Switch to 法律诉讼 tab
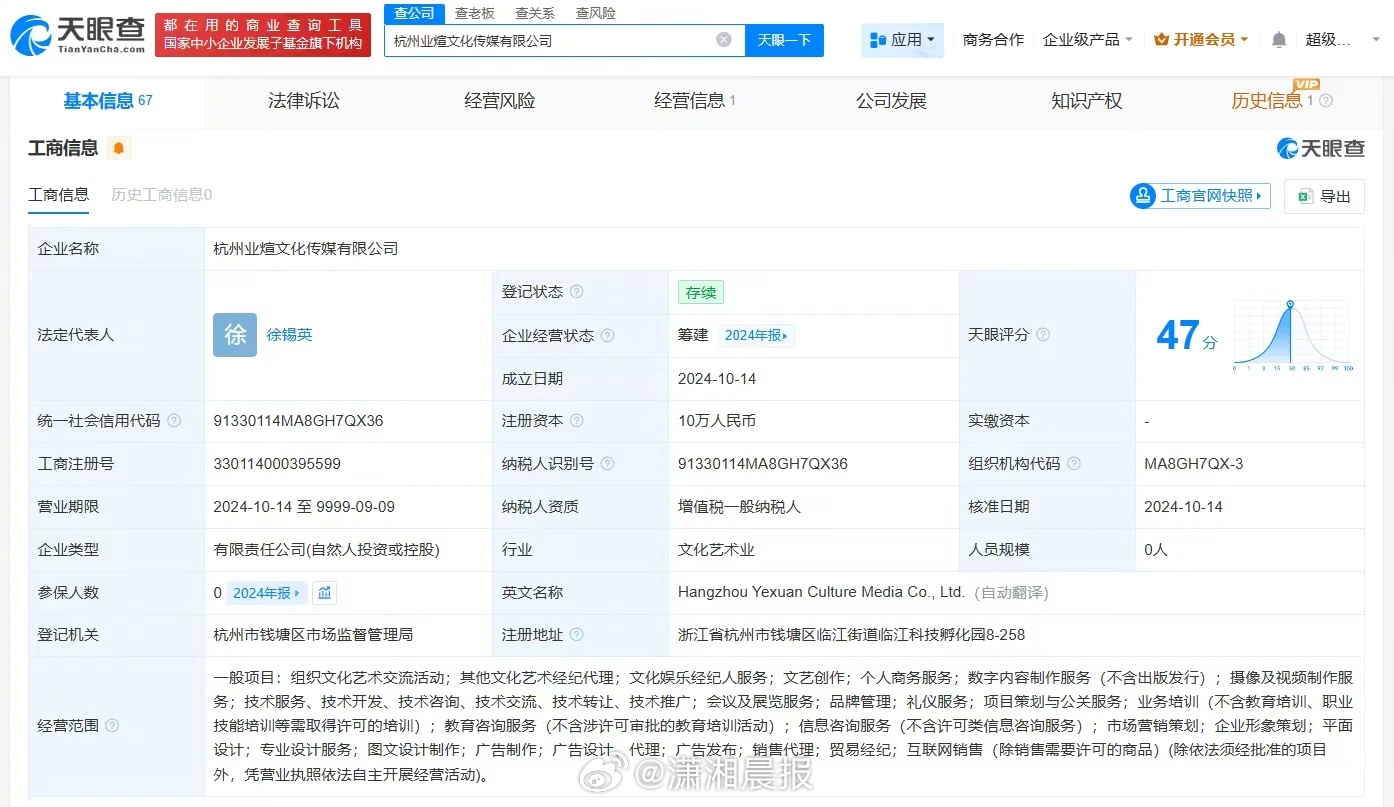Image resolution: width=1394 pixels, height=807 pixels. [x=303, y=101]
